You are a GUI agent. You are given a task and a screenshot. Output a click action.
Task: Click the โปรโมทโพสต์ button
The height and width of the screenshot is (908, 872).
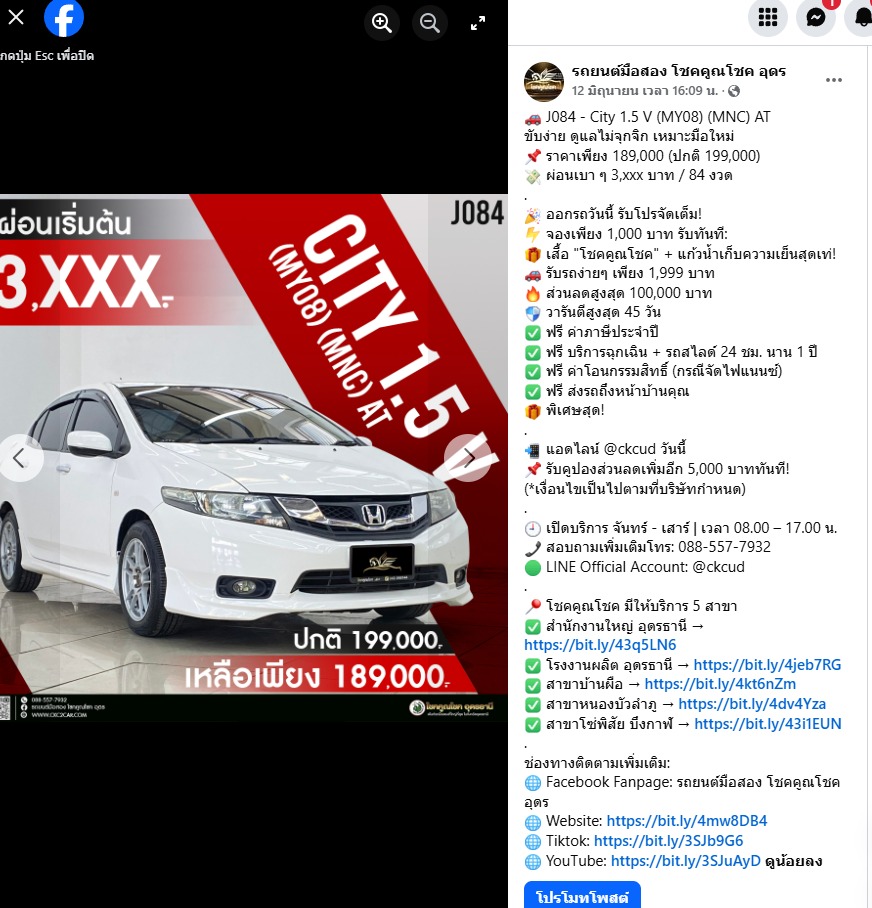coord(581,896)
